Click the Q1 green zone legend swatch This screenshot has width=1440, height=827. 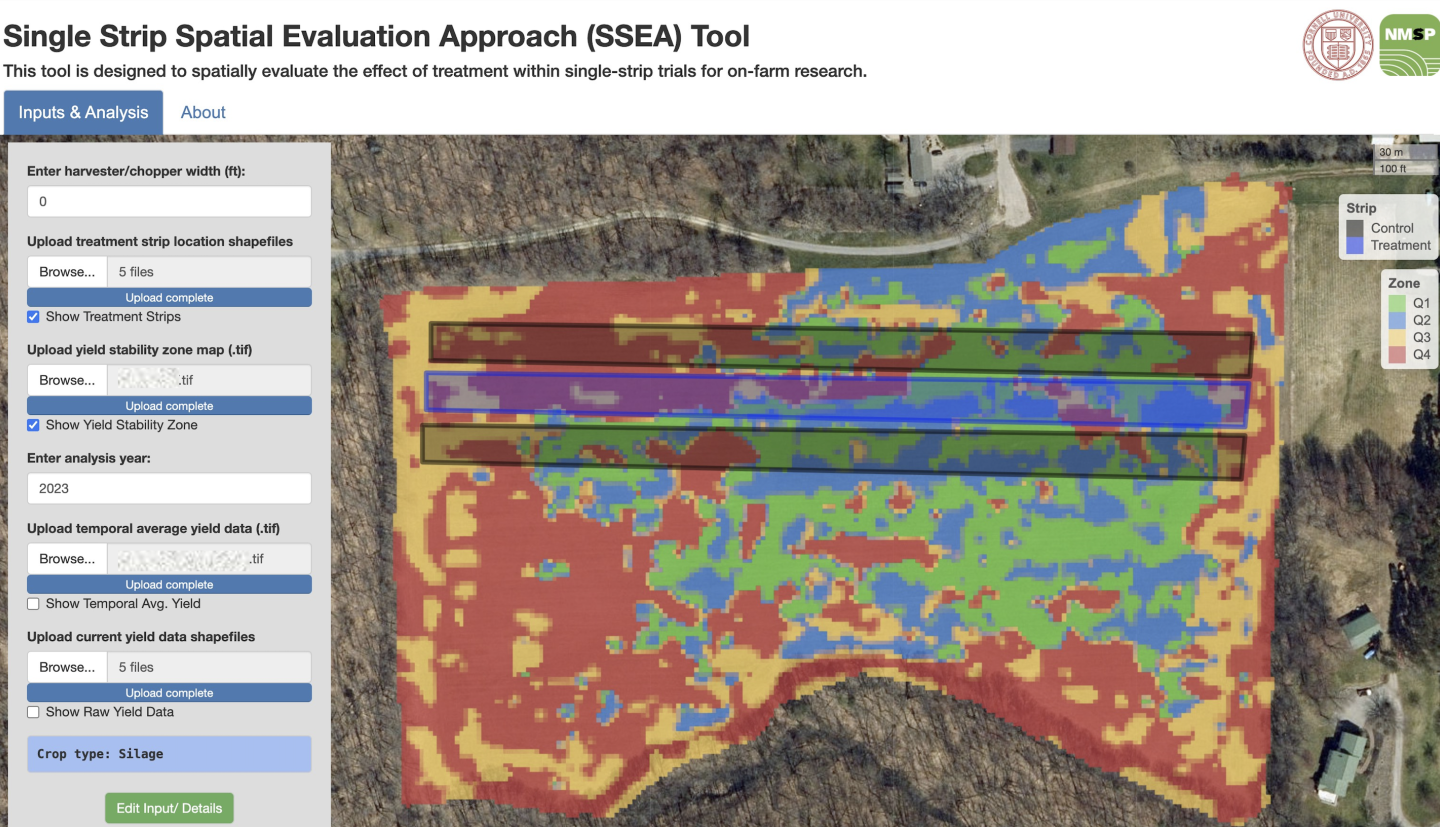tap(1397, 302)
